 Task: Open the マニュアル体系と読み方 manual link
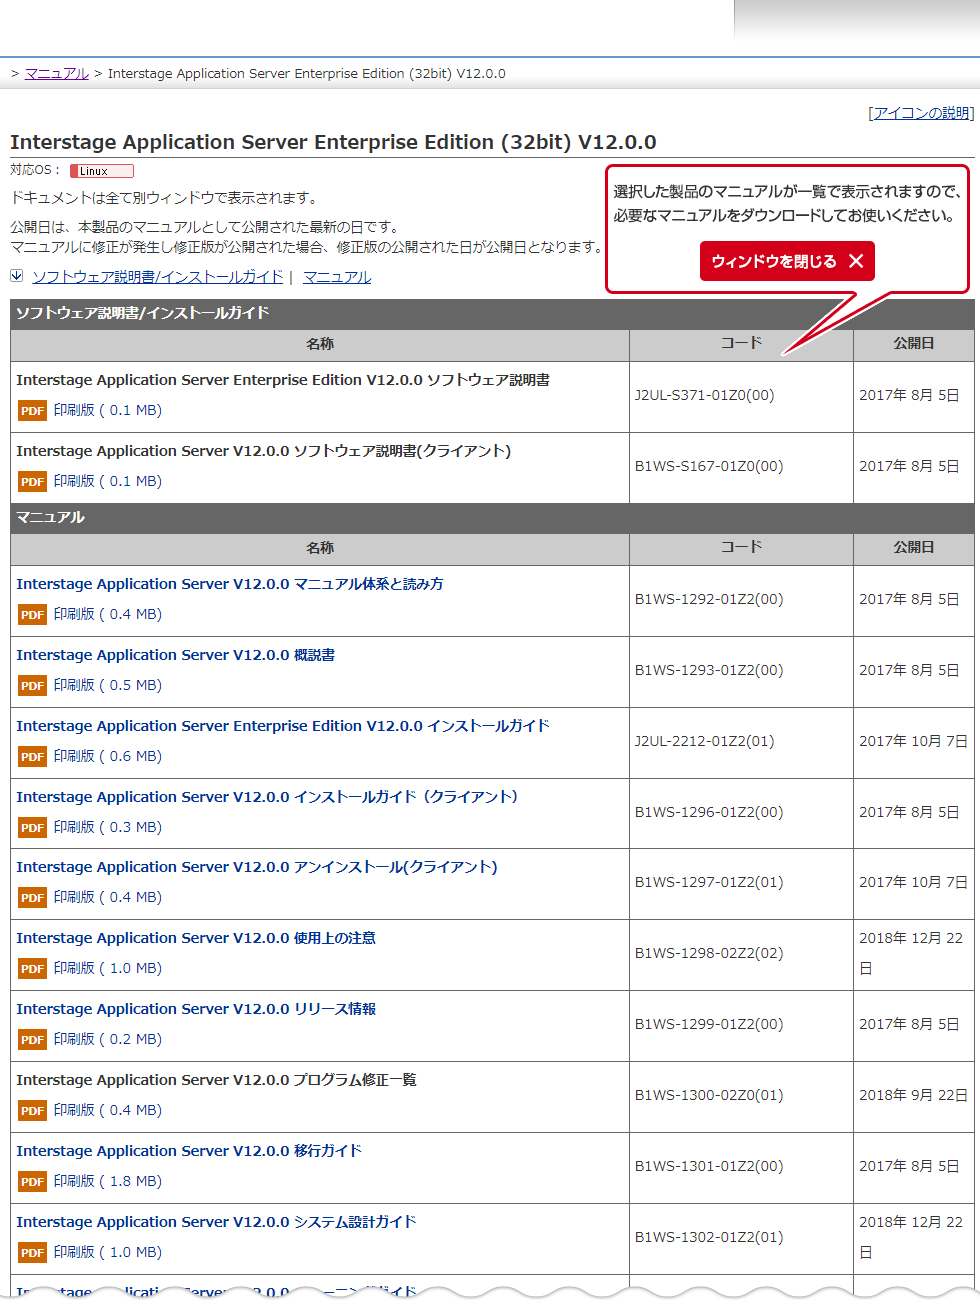coord(230,584)
